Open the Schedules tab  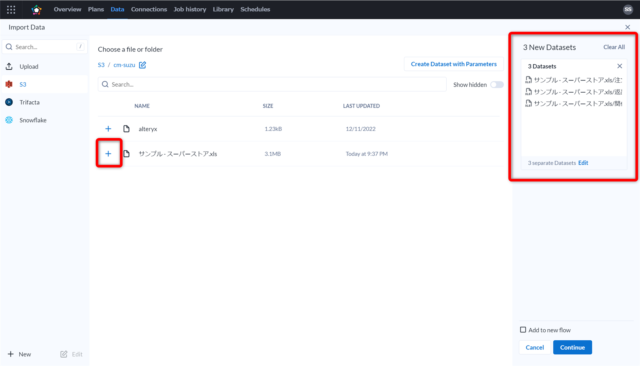pyautogui.click(x=255, y=9)
